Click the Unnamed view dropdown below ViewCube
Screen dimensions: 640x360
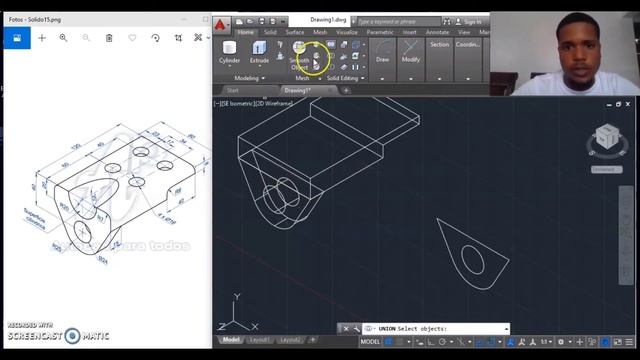(x=607, y=169)
